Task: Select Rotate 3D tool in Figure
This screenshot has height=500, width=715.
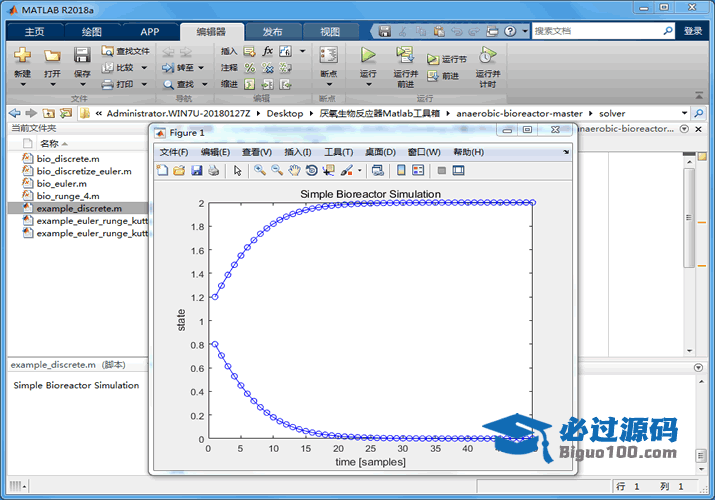Action: 311,170
